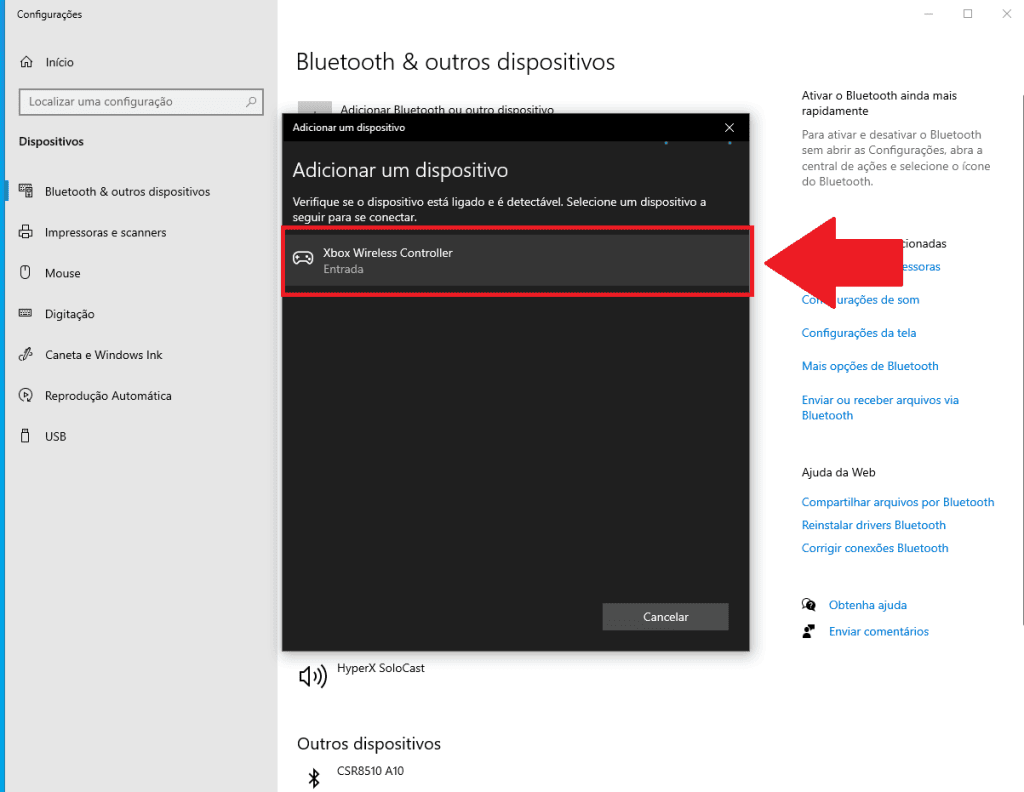The height and width of the screenshot is (792, 1024).
Task: Click Corrigir conexões Bluetooth link
Action: 874,548
